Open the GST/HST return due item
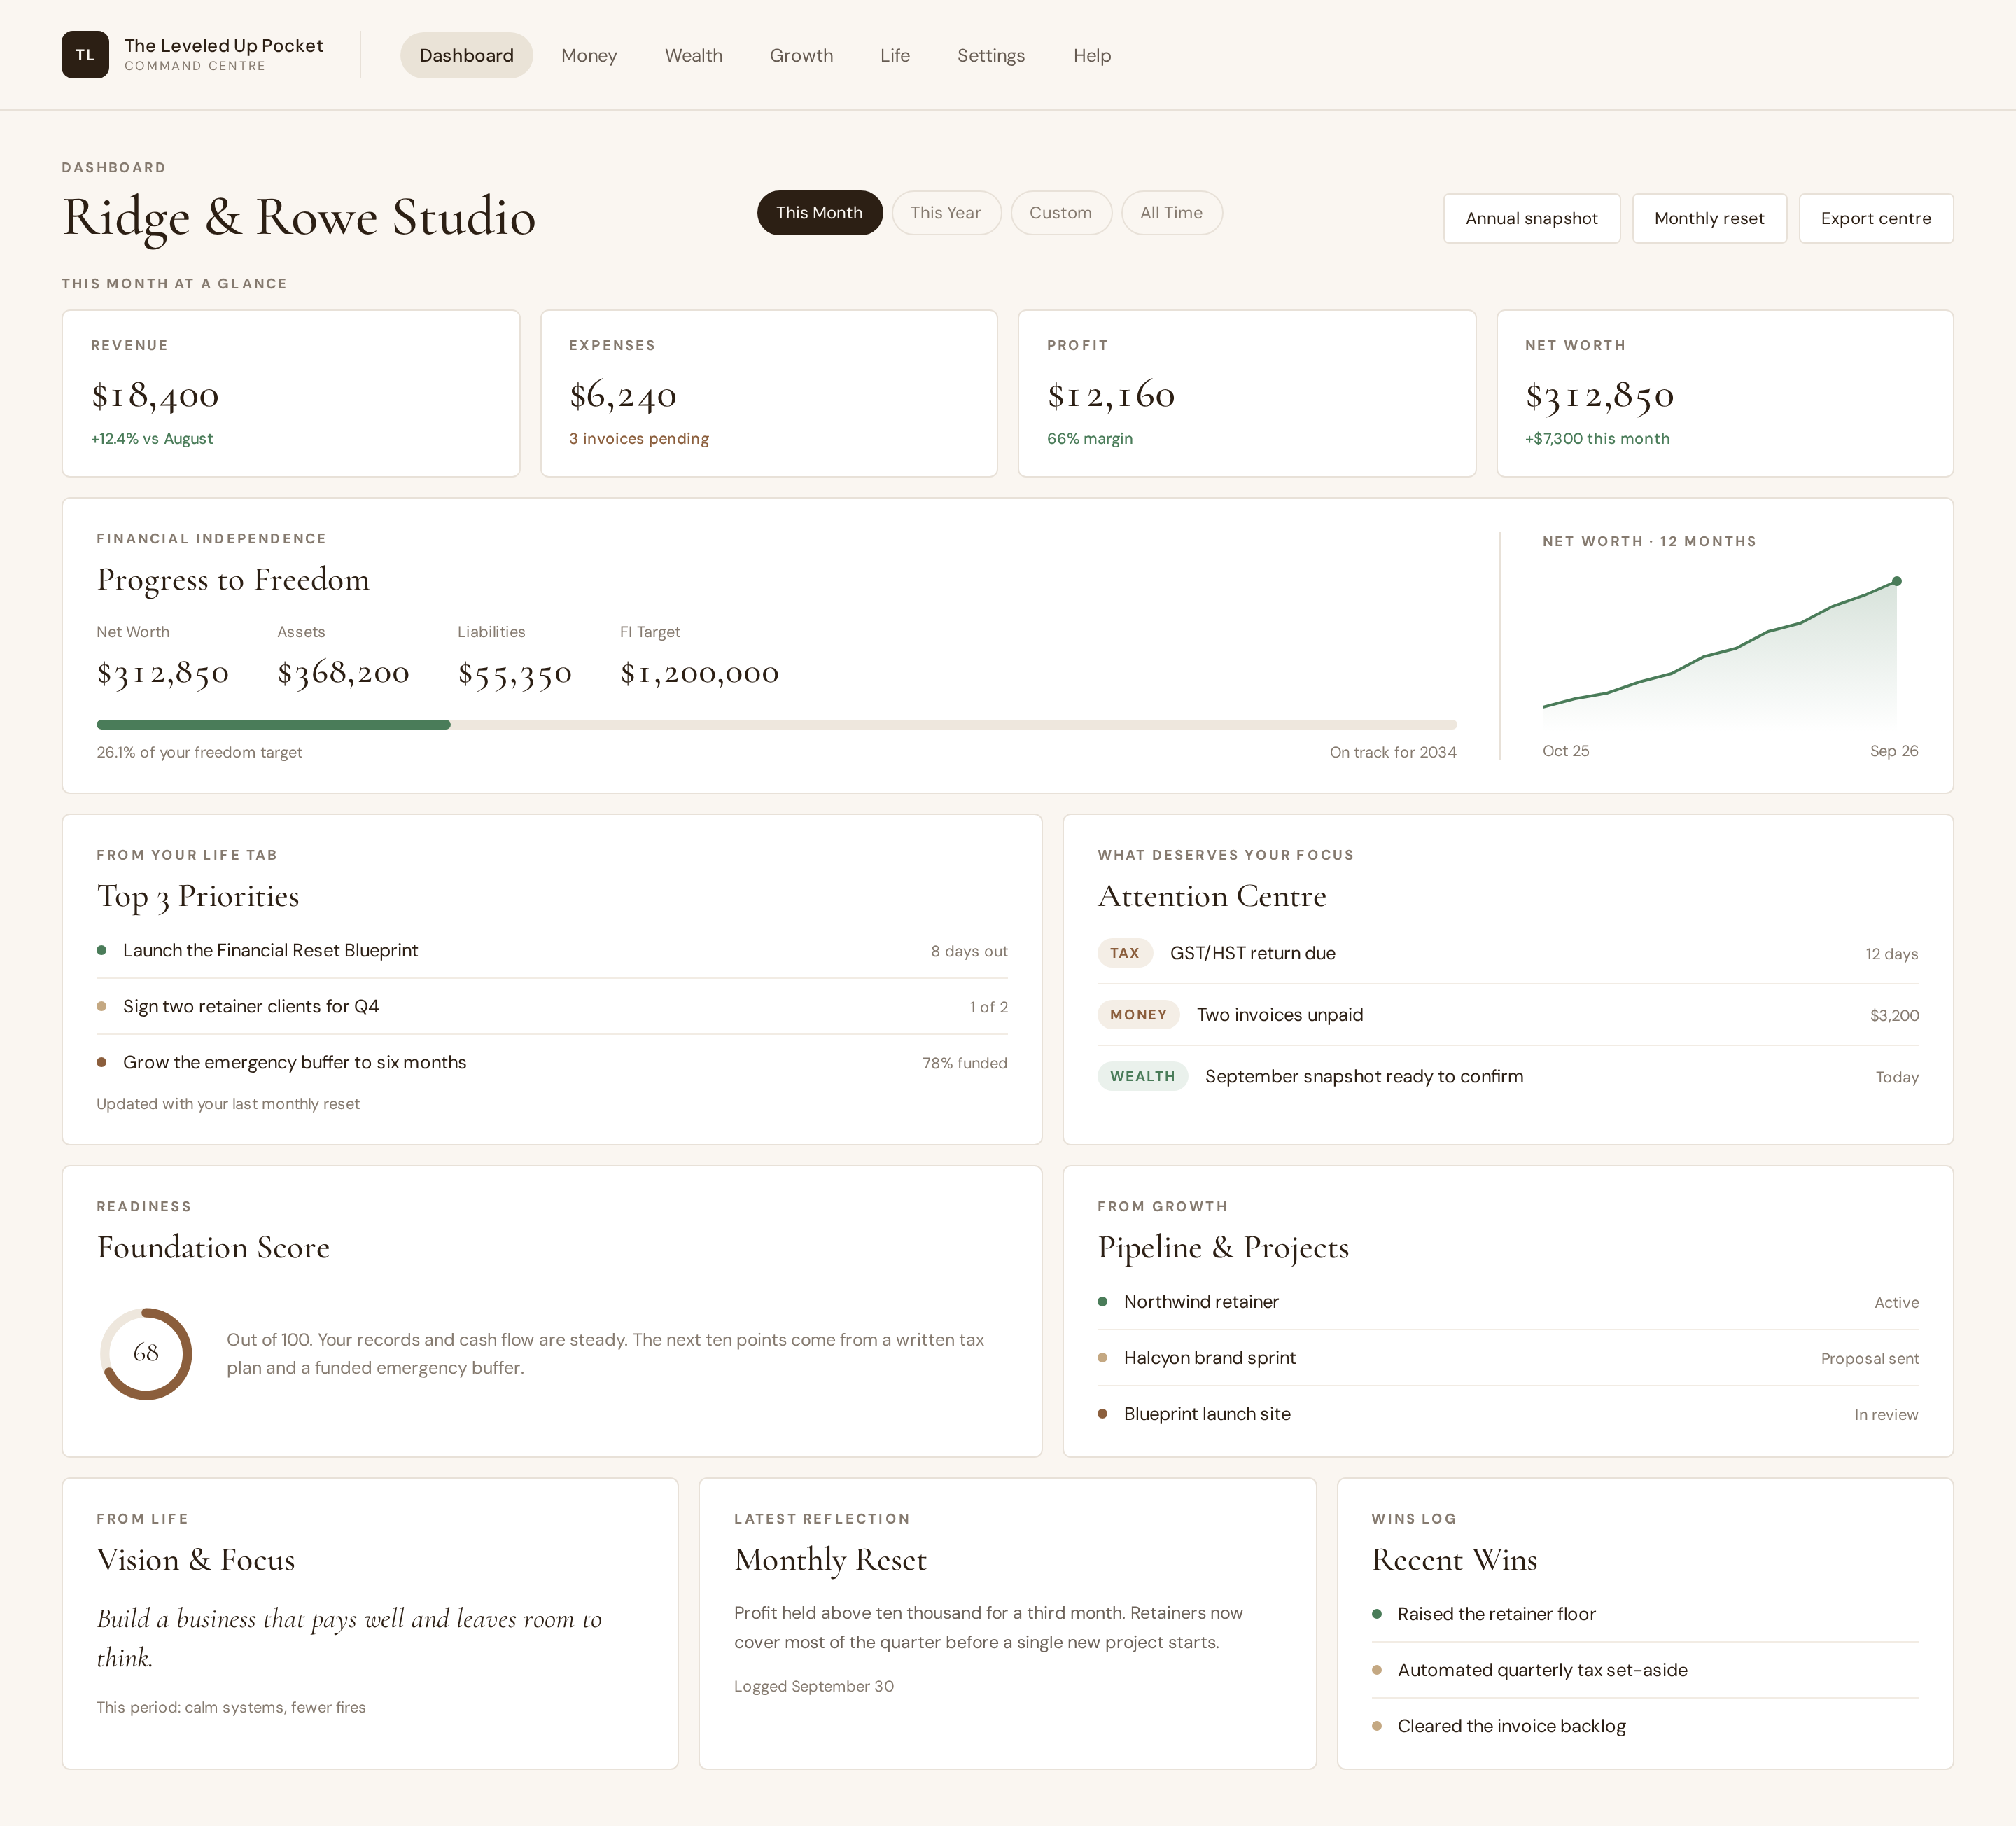The height and width of the screenshot is (1826, 2016). pos(1508,953)
